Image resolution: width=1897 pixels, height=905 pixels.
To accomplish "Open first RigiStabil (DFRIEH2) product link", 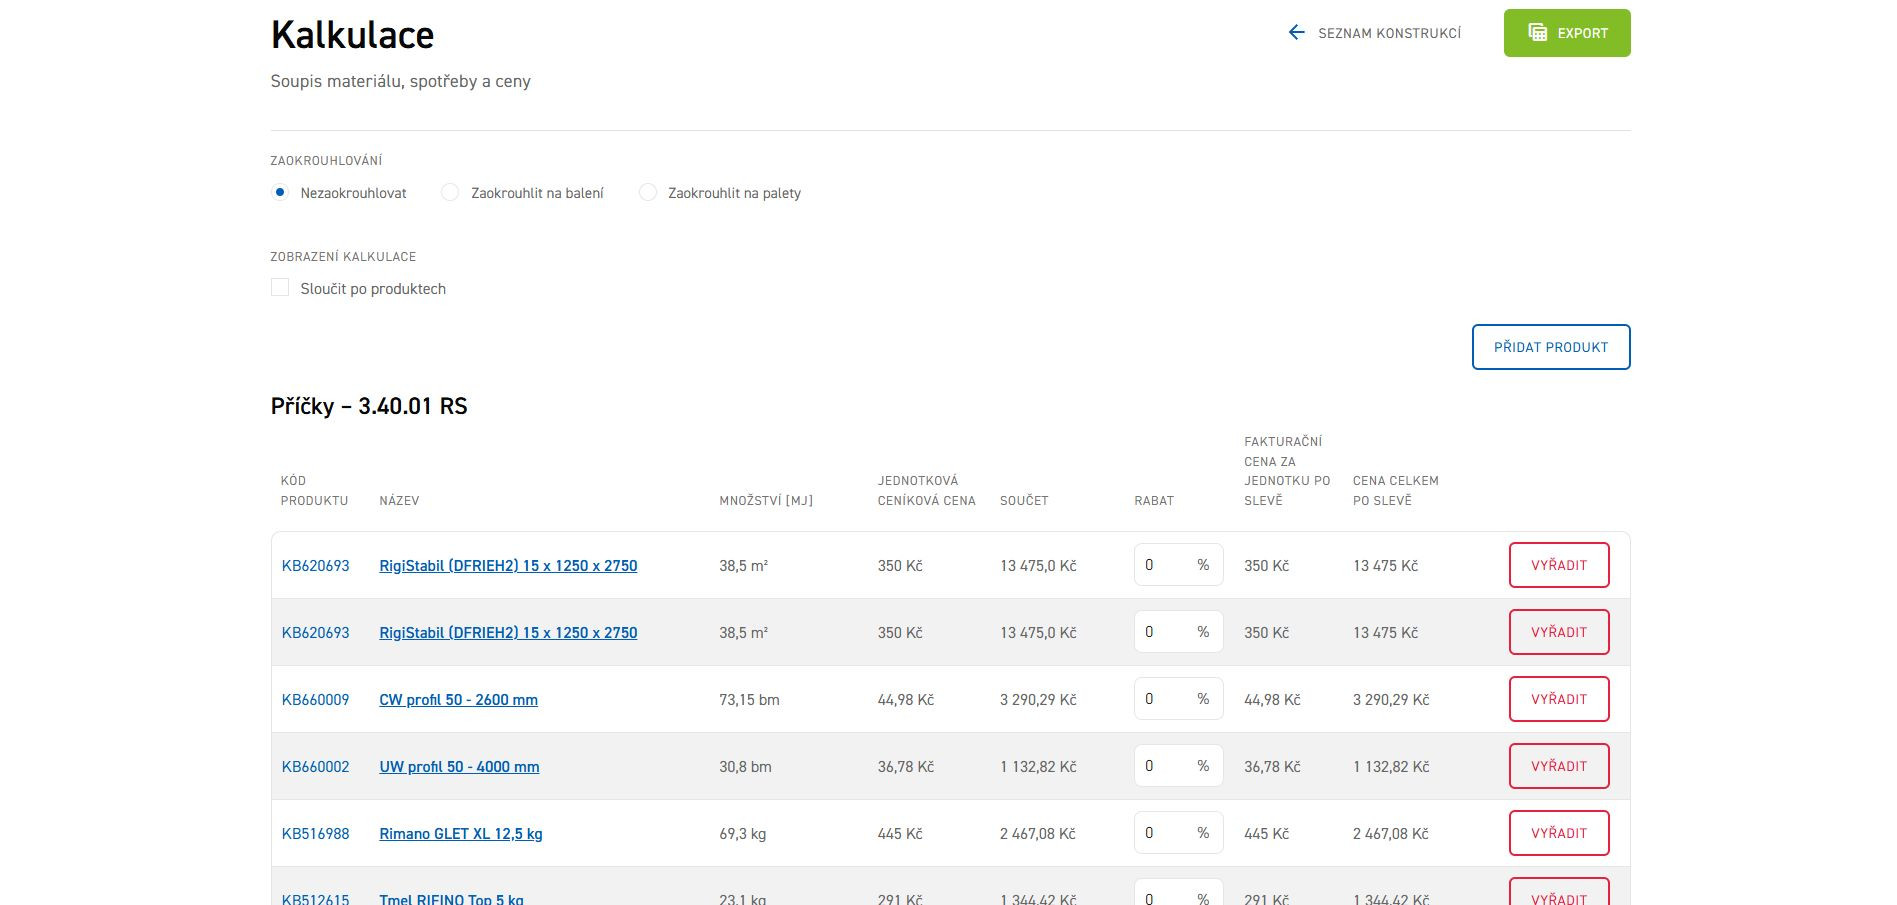I will (x=508, y=566).
